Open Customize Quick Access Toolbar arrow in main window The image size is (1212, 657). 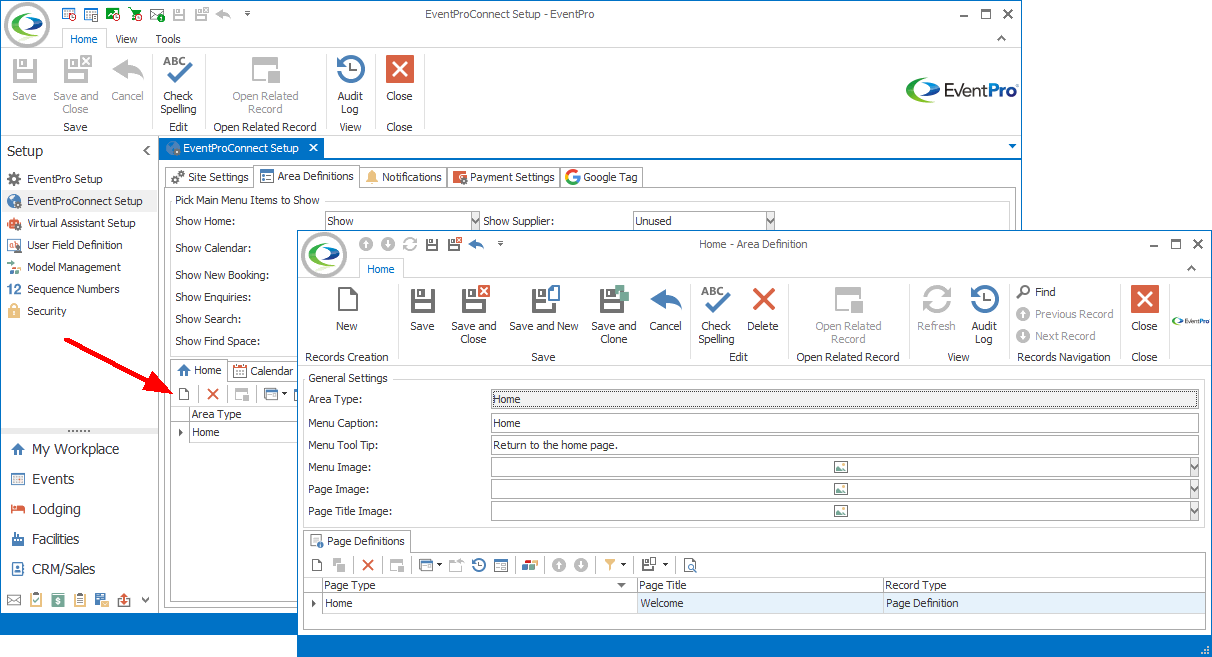coord(247,14)
